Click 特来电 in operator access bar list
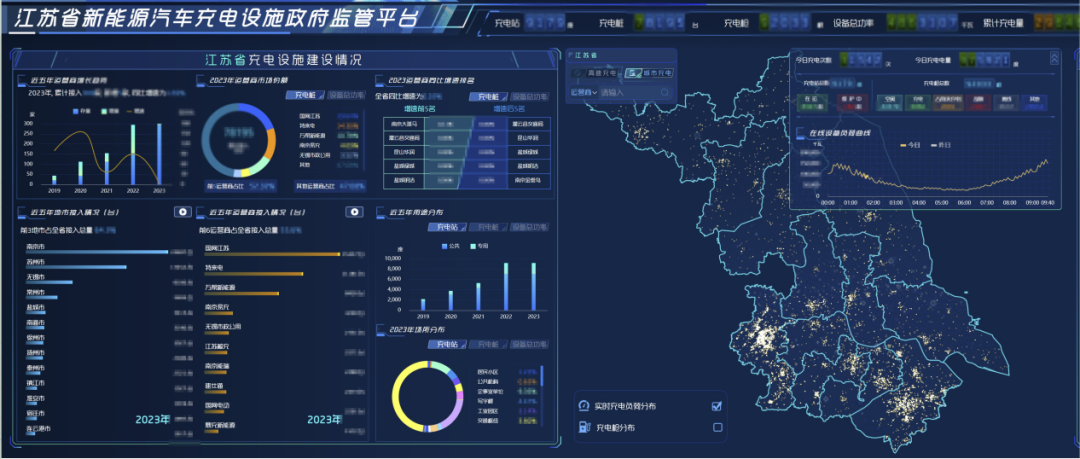Image resolution: width=1080 pixels, height=459 pixels. pos(214,266)
